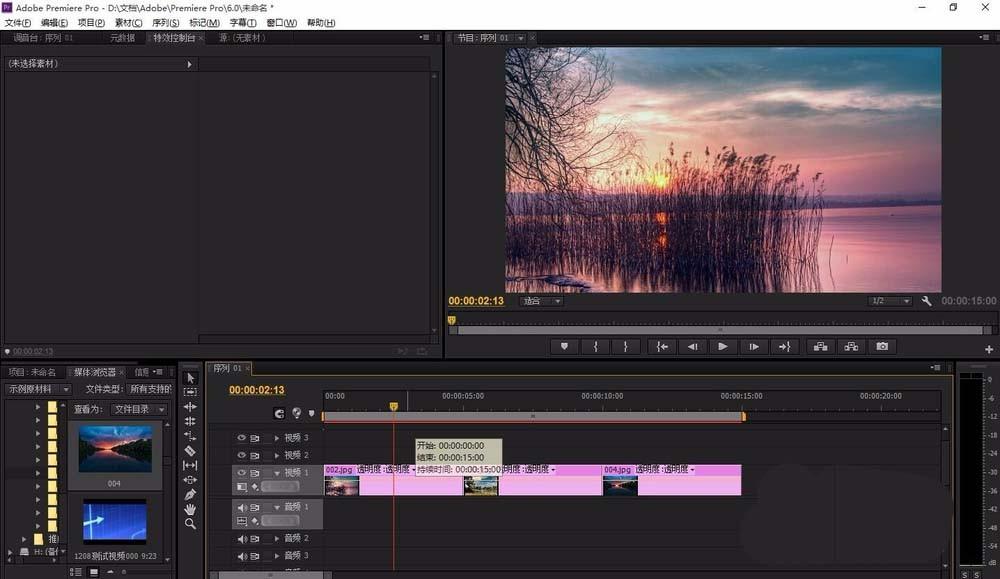Open the 序列(S) menu
This screenshot has width=1000, height=579.
(165, 23)
